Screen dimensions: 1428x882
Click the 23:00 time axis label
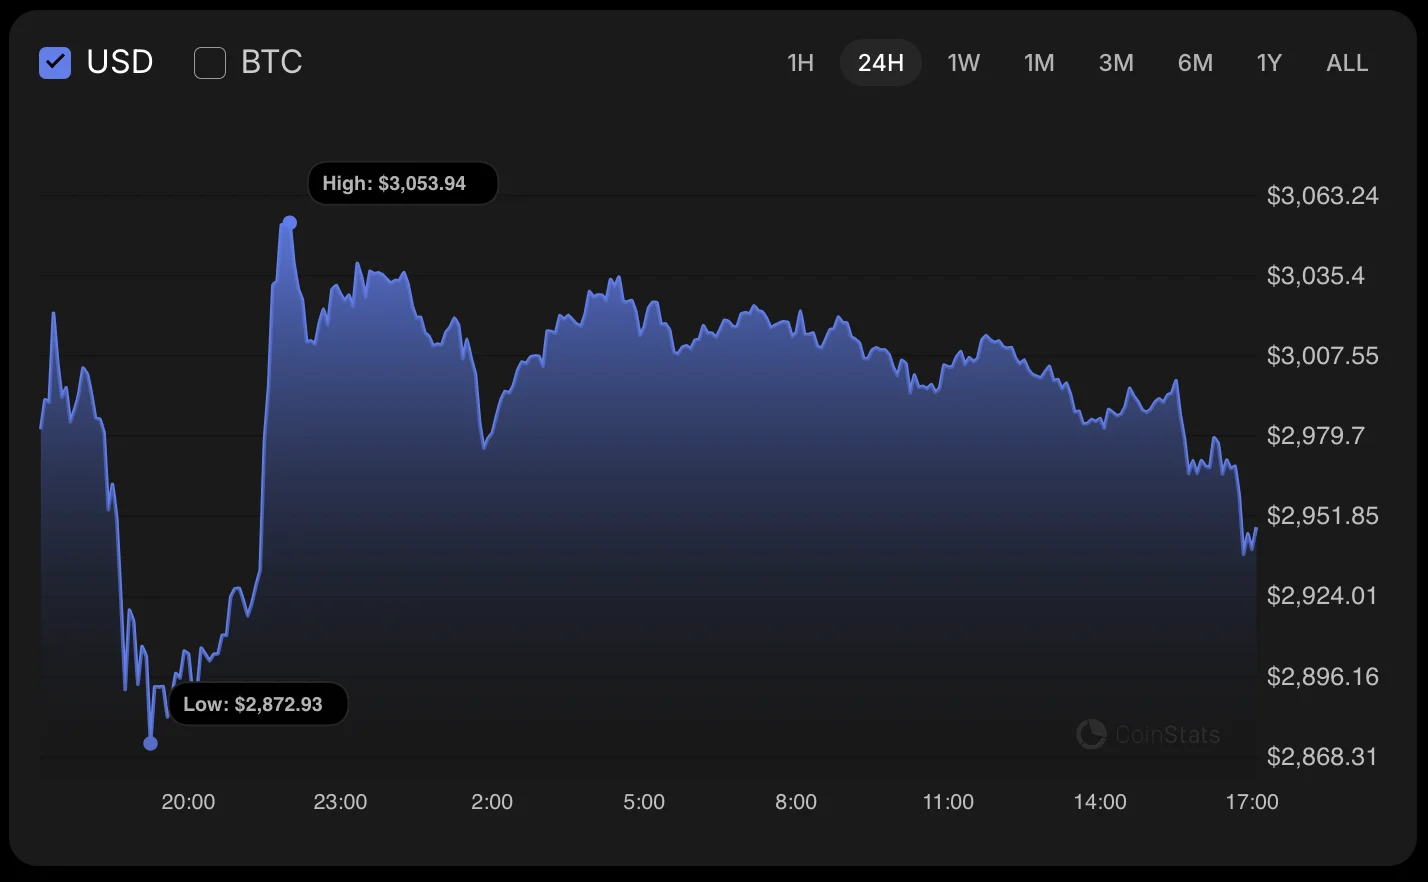(x=340, y=802)
